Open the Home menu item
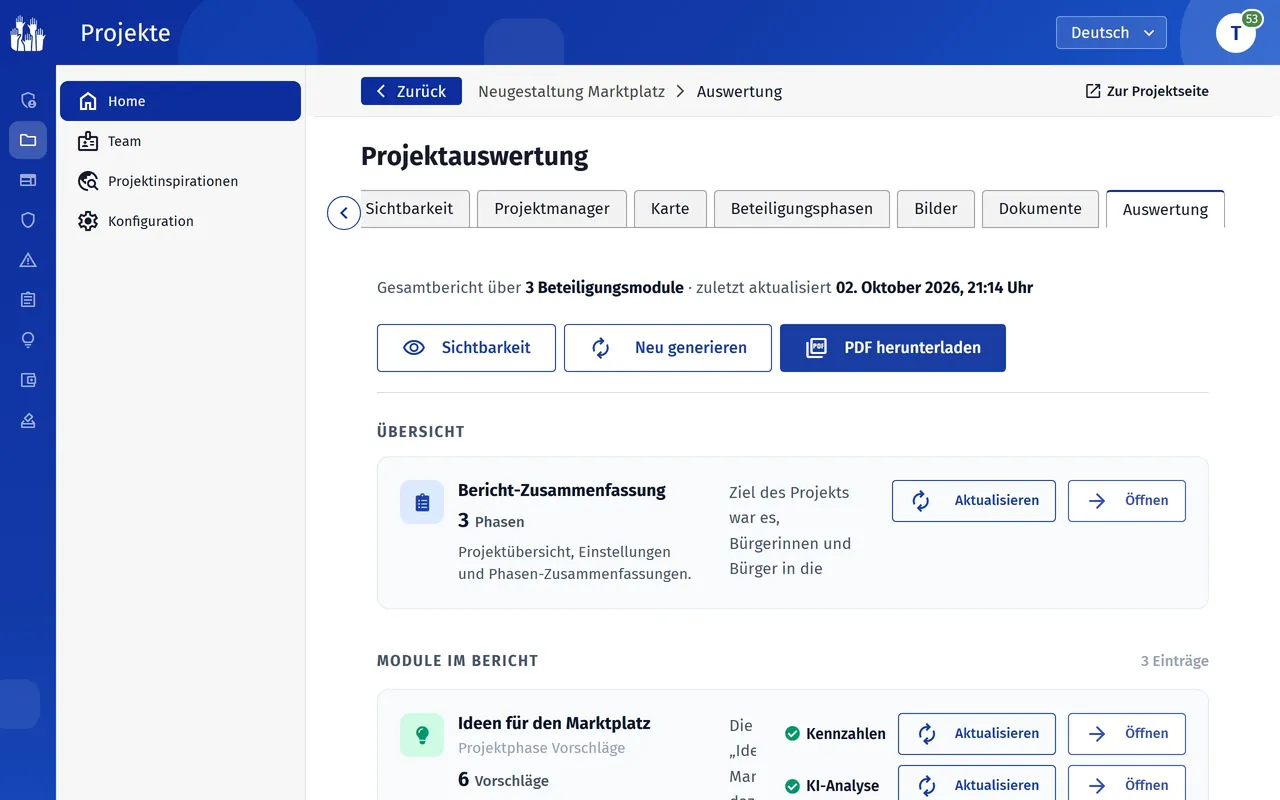Viewport: 1280px width, 800px height. pyautogui.click(x=180, y=101)
